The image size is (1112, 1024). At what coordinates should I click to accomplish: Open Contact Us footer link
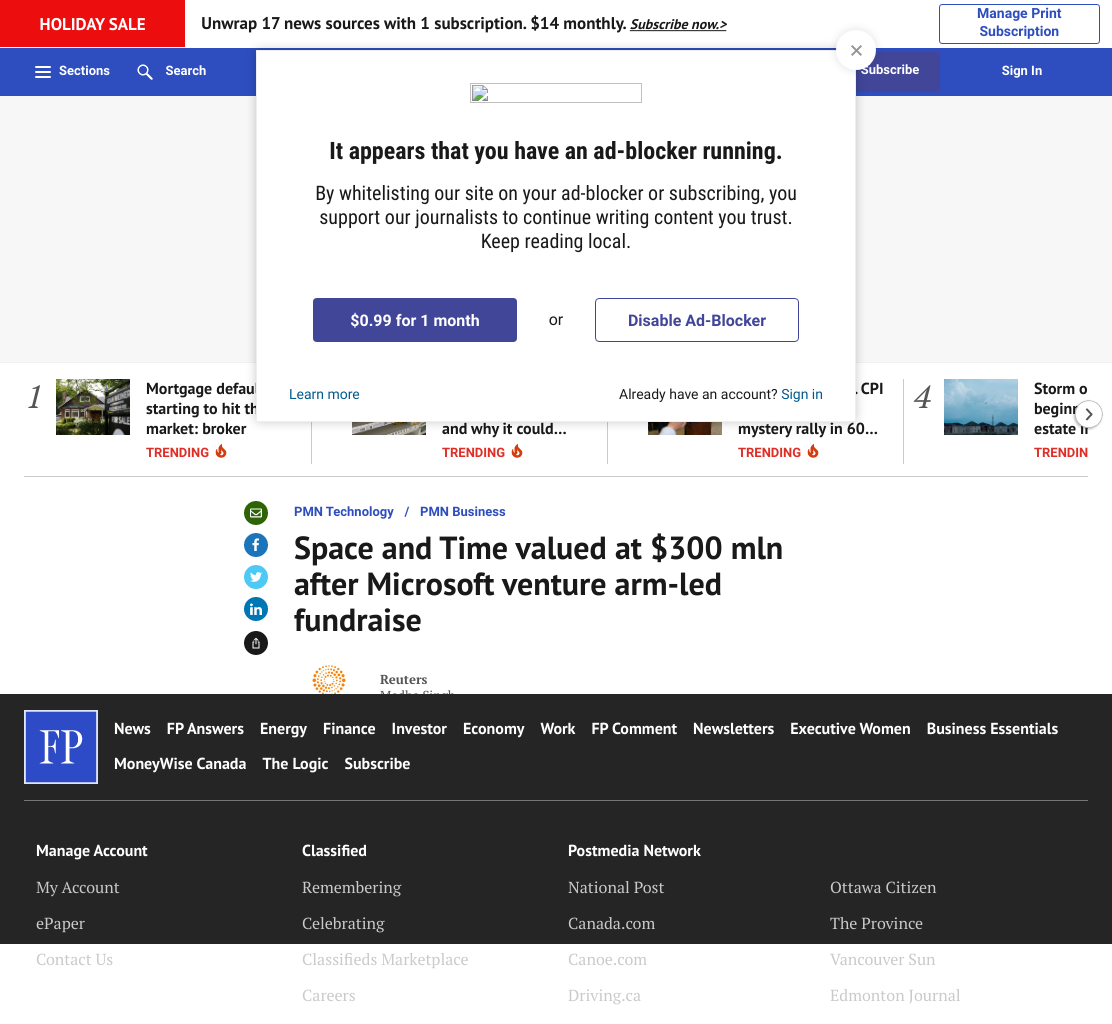click(74, 959)
